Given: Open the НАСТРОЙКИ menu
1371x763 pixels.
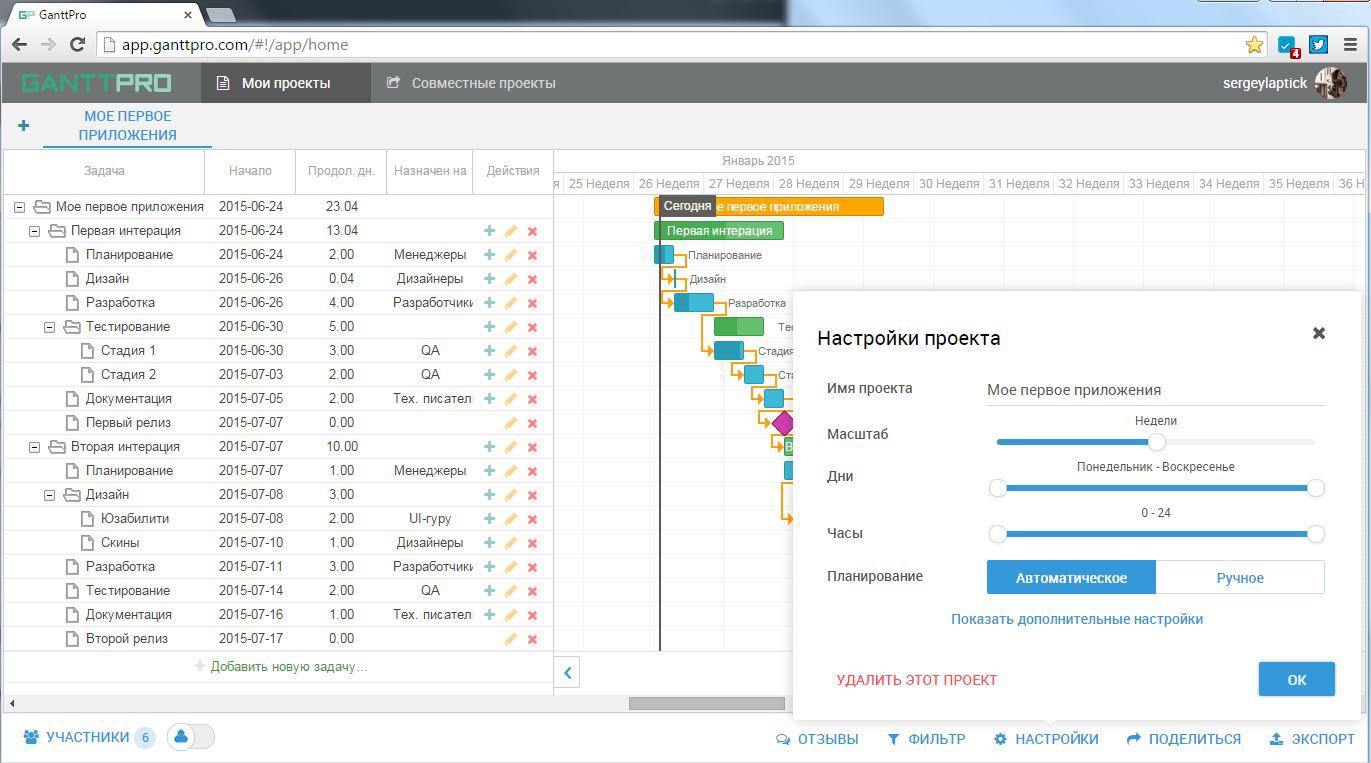Looking at the screenshot, I should (x=1046, y=739).
